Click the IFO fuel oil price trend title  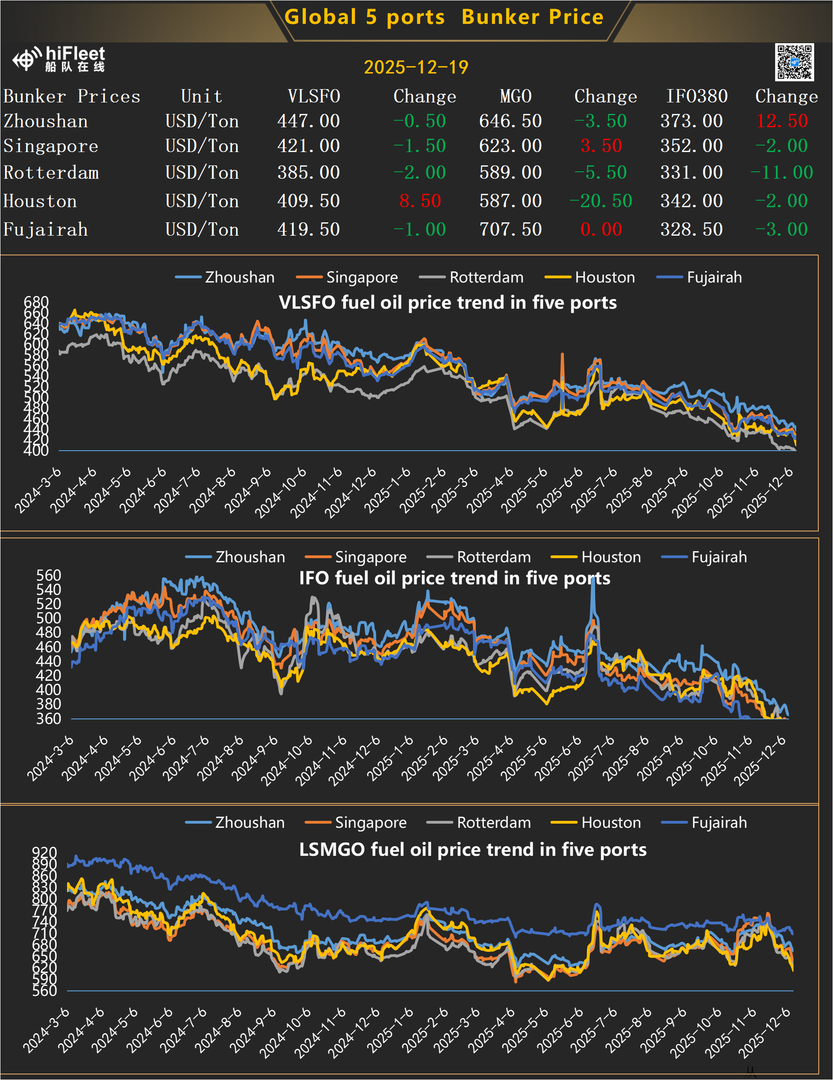pyautogui.click(x=454, y=579)
